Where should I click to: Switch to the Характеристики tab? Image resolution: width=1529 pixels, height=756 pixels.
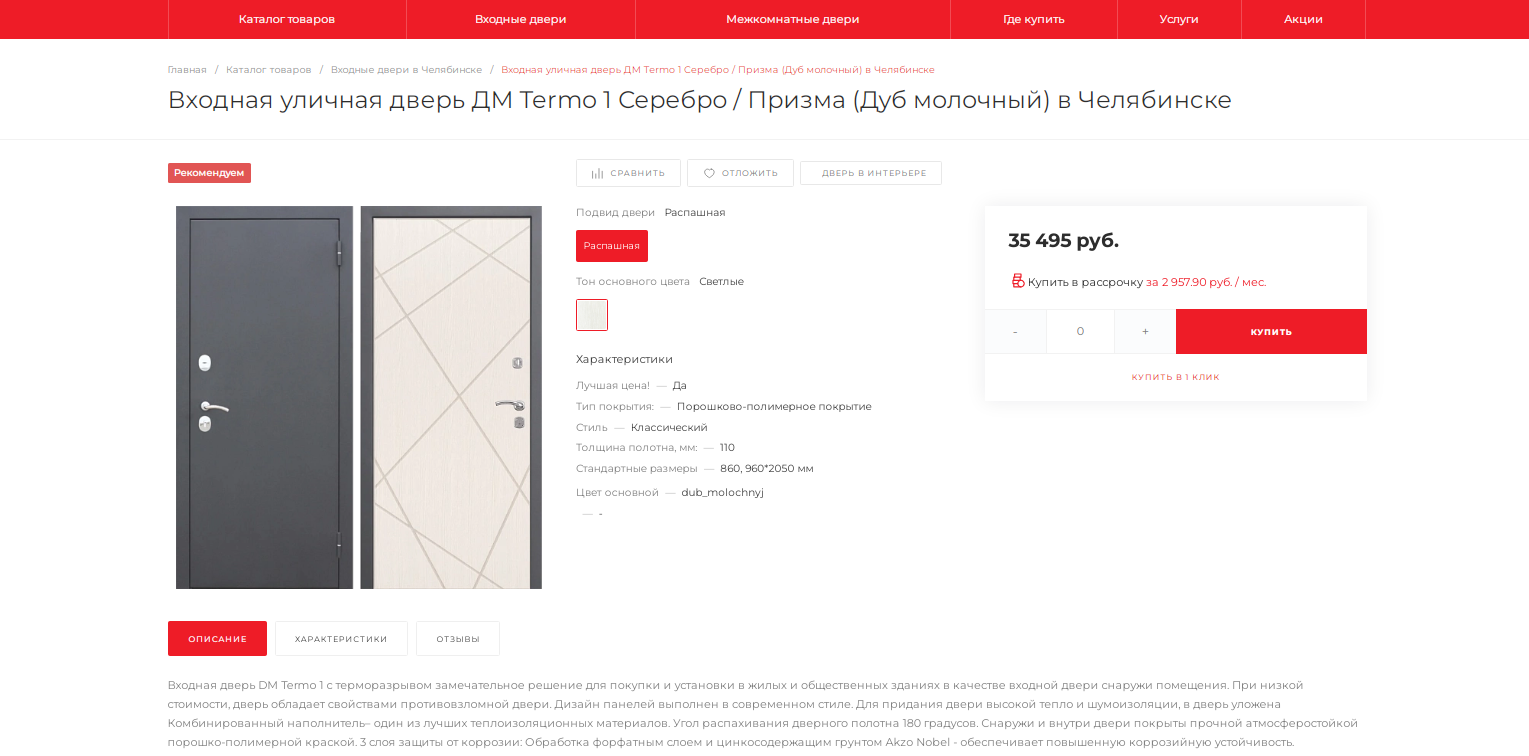341,638
